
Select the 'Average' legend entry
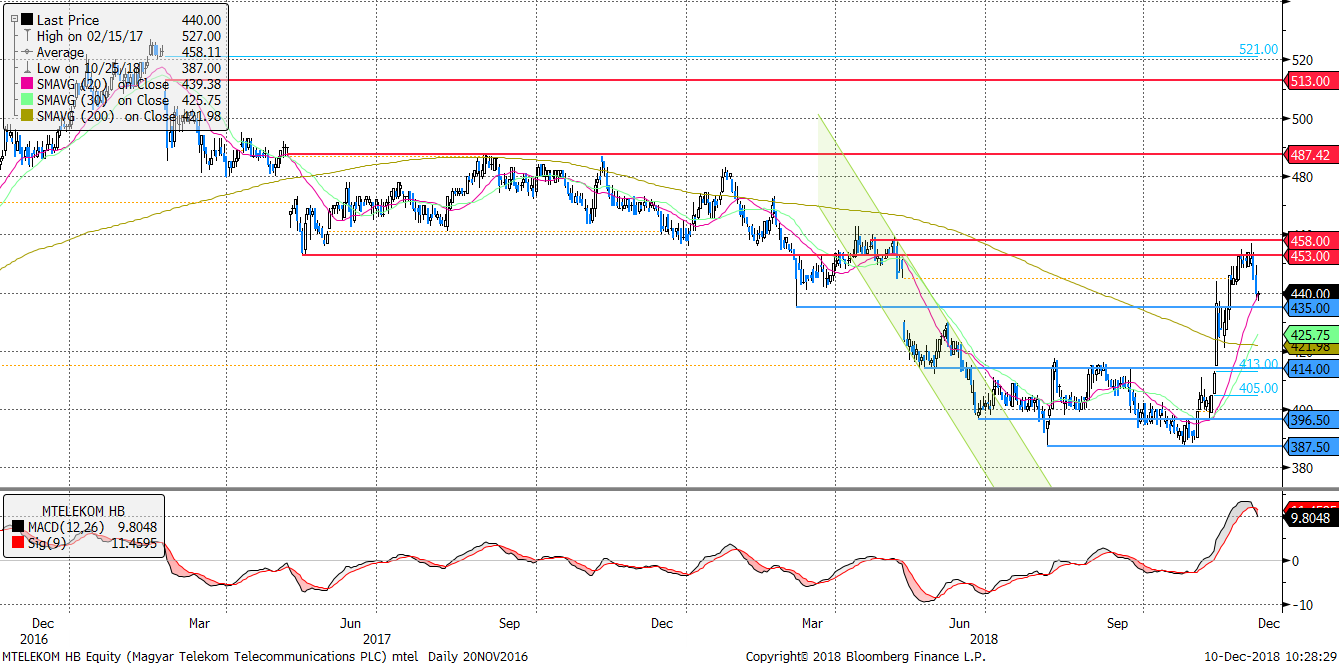[x=62, y=52]
